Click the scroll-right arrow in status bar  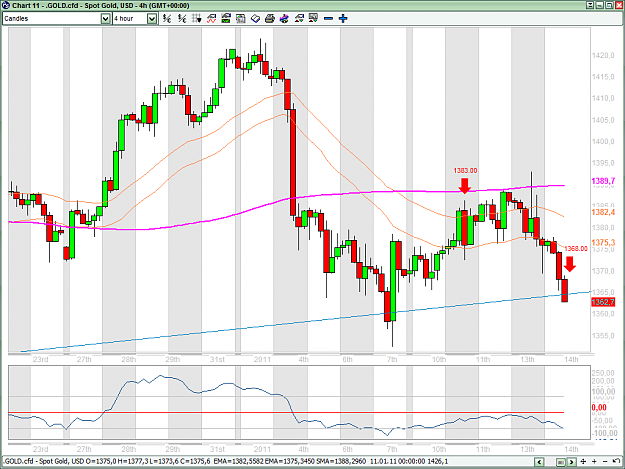point(572,462)
